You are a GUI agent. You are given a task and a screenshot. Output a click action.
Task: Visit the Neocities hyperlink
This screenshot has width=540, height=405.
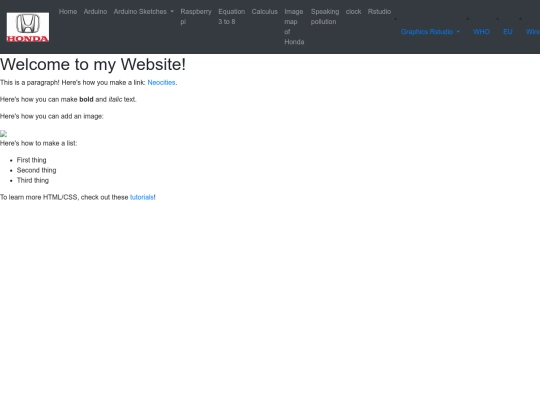pyautogui.click(x=162, y=83)
